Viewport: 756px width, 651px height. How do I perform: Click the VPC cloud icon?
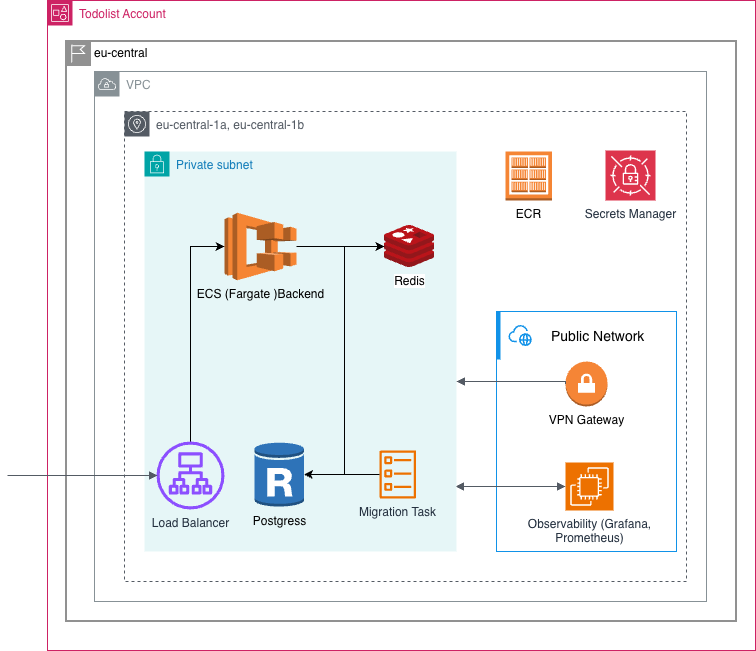click(107, 84)
